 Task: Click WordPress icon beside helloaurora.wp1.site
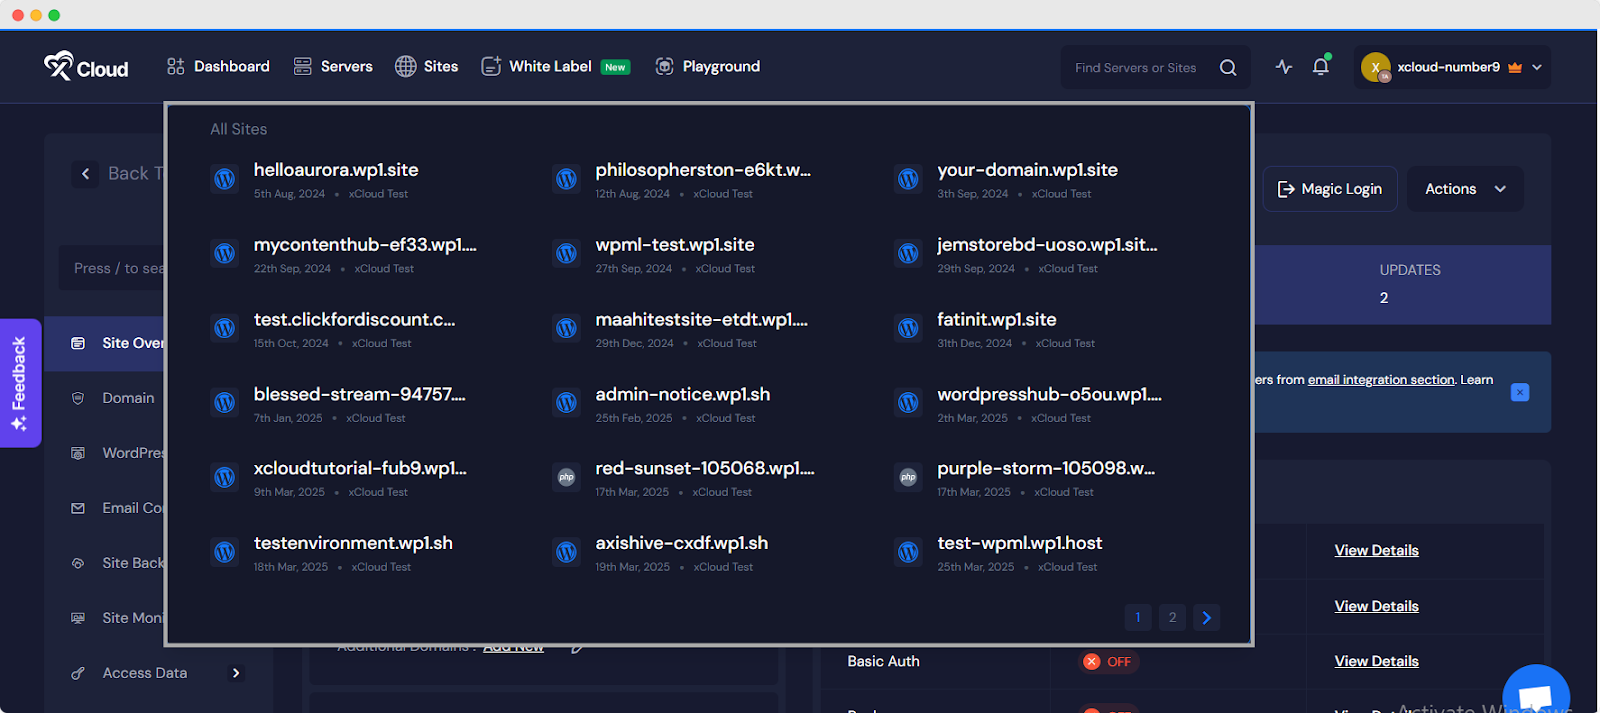[x=225, y=179]
